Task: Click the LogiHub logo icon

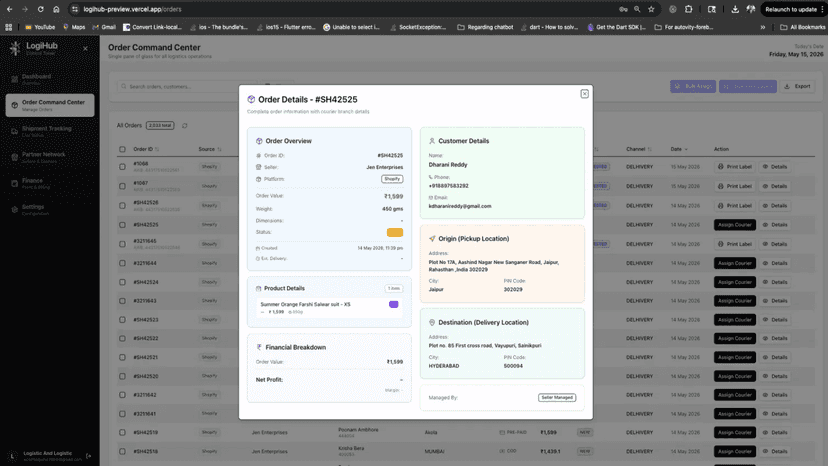Action: click(x=15, y=48)
